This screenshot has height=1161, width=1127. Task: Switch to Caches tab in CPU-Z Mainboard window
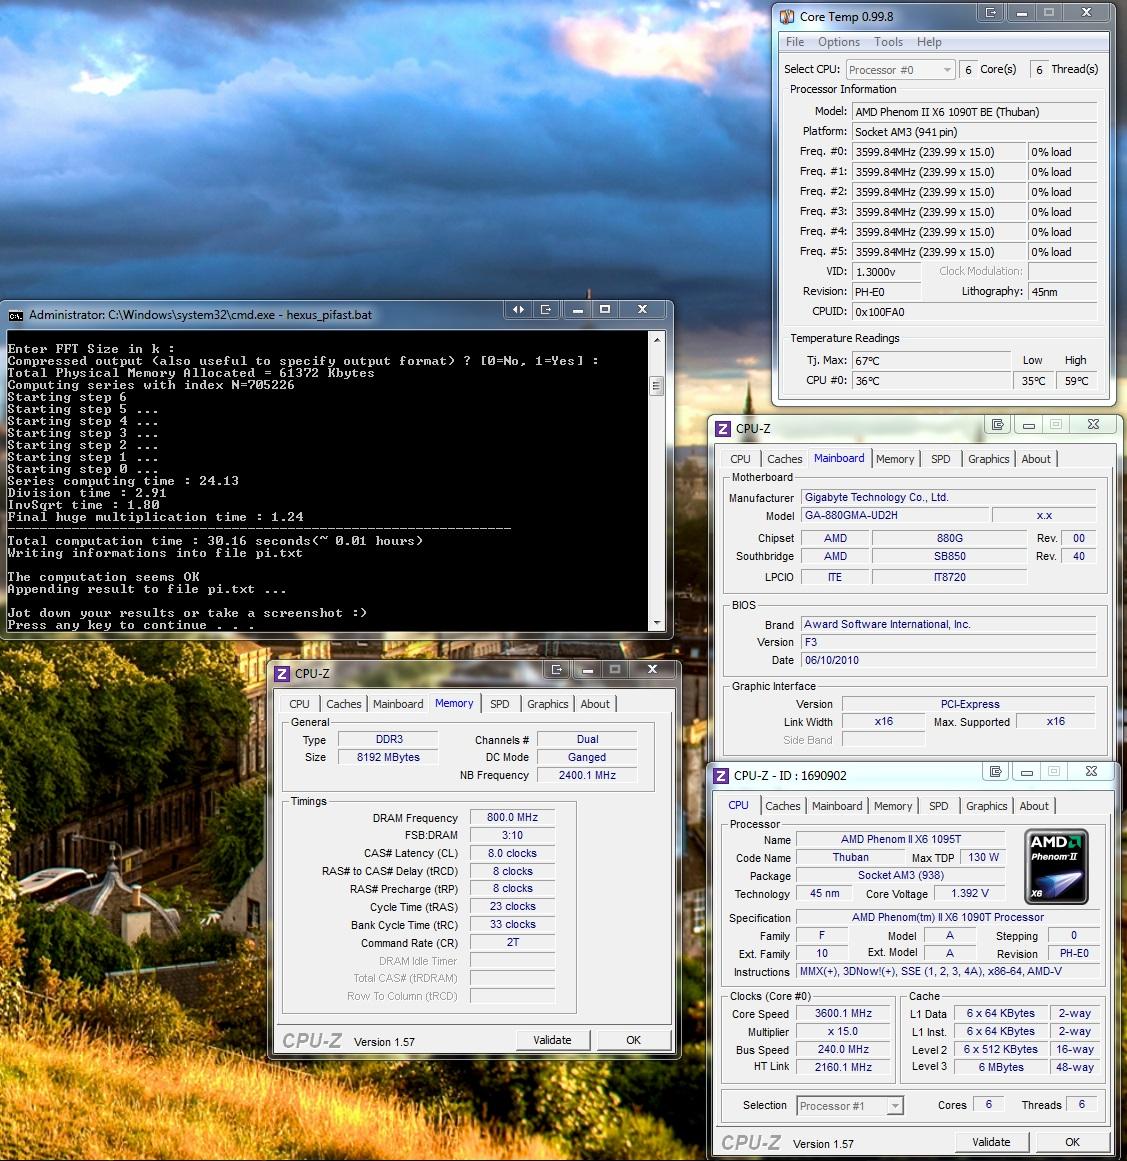click(x=784, y=459)
